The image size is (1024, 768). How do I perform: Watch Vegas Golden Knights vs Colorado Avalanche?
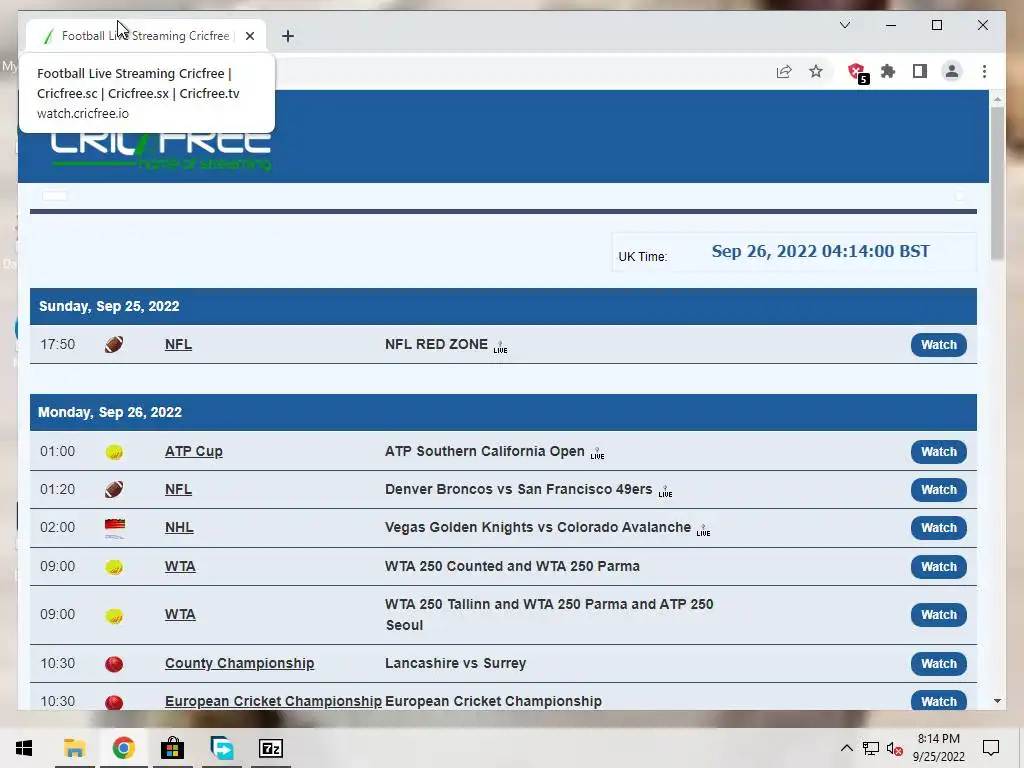(x=938, y=528)
